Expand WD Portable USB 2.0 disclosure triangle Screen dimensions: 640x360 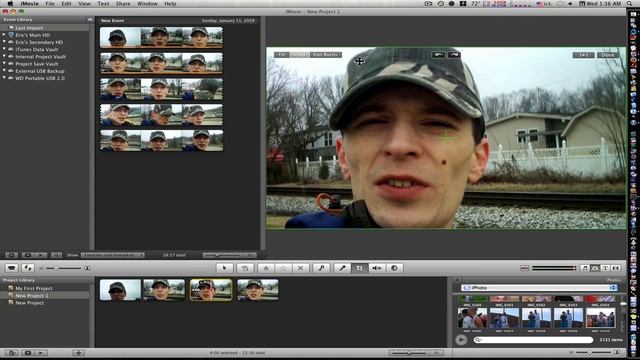(4, 78)
